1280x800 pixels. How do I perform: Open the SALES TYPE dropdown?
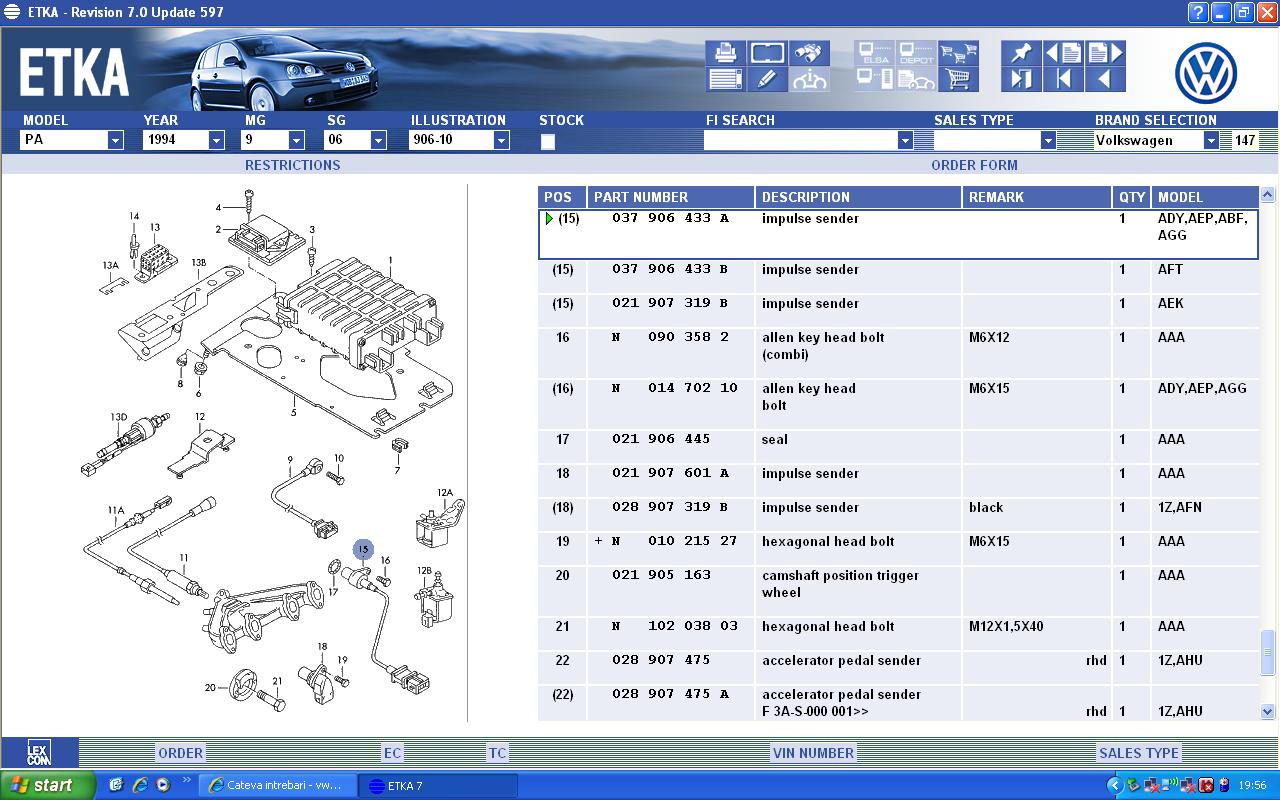[1048, 141]
